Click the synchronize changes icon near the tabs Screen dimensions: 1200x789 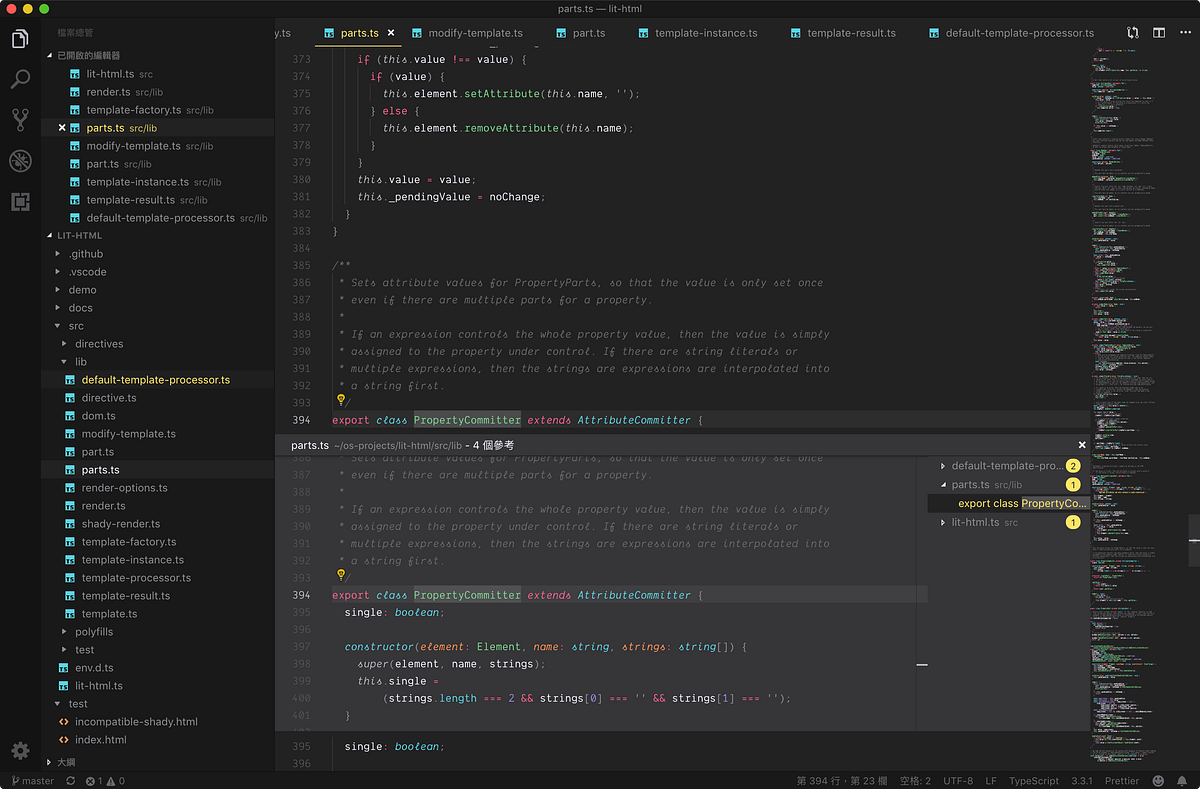[1132, 32]
